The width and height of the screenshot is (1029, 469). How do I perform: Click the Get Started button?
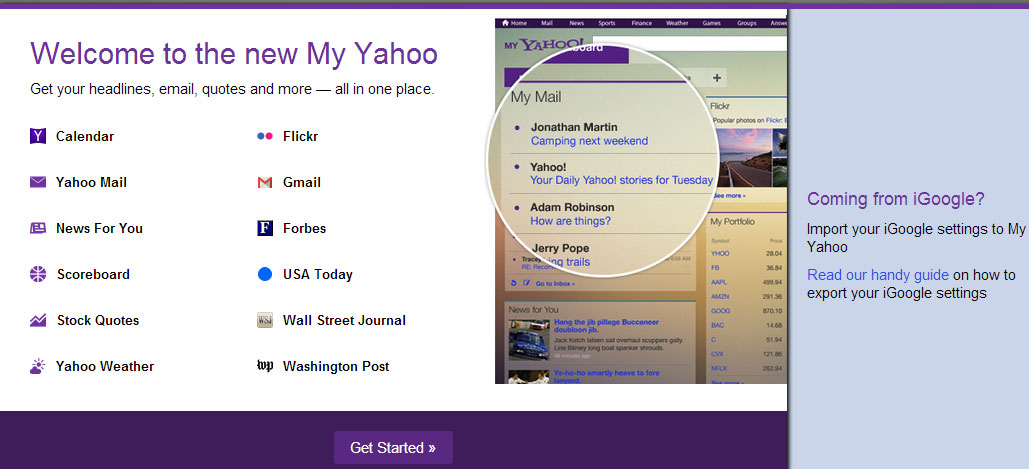click(393, 447)
